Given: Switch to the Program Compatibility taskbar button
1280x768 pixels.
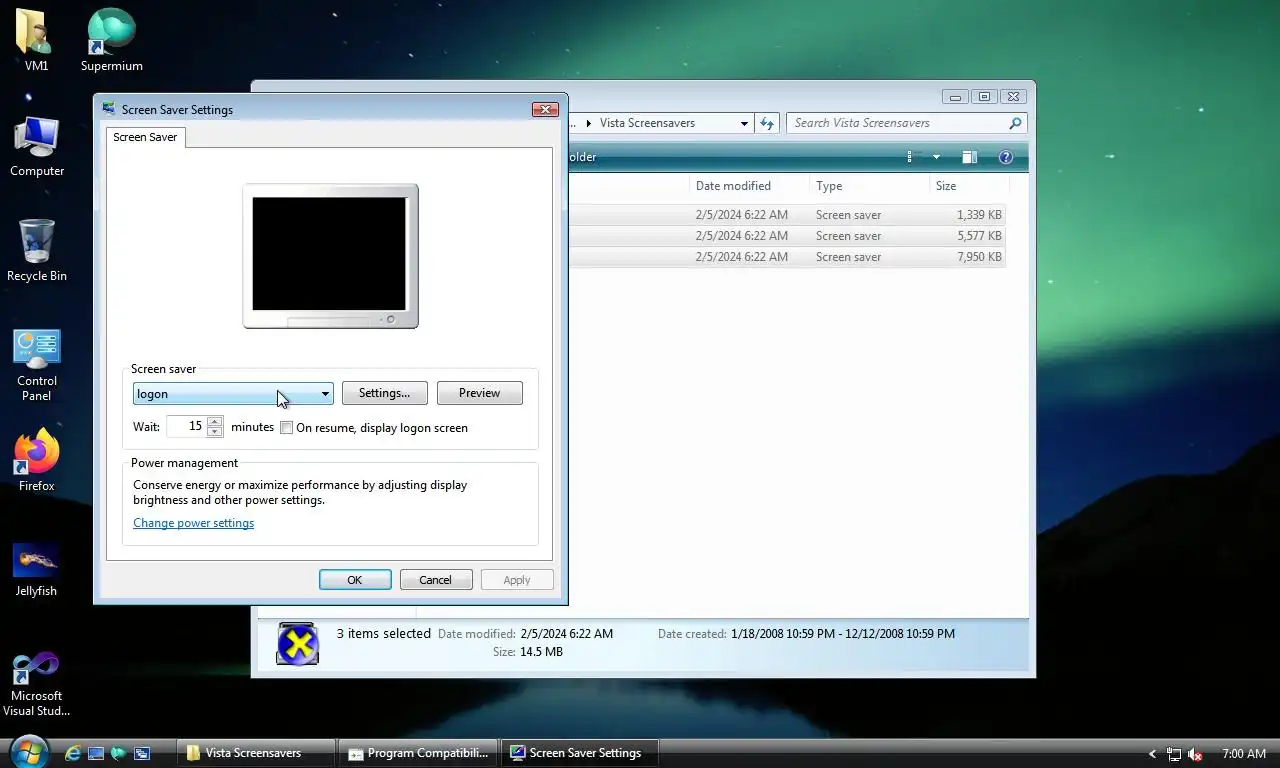Looking at the screenshot, I should [x=418, y=753].
